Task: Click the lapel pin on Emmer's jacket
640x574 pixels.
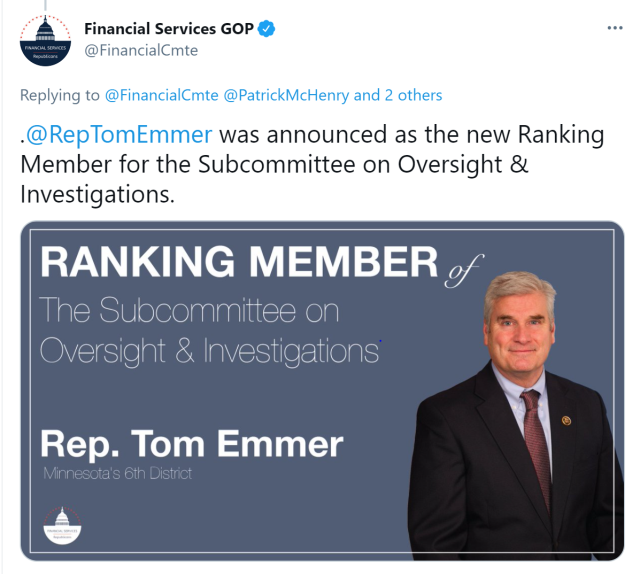Action: [566, 421]
